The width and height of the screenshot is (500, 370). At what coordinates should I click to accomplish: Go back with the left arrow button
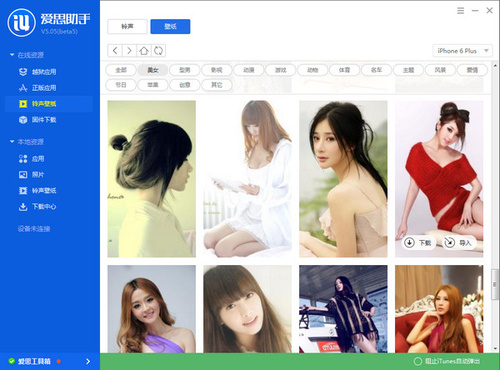[115, 51]
